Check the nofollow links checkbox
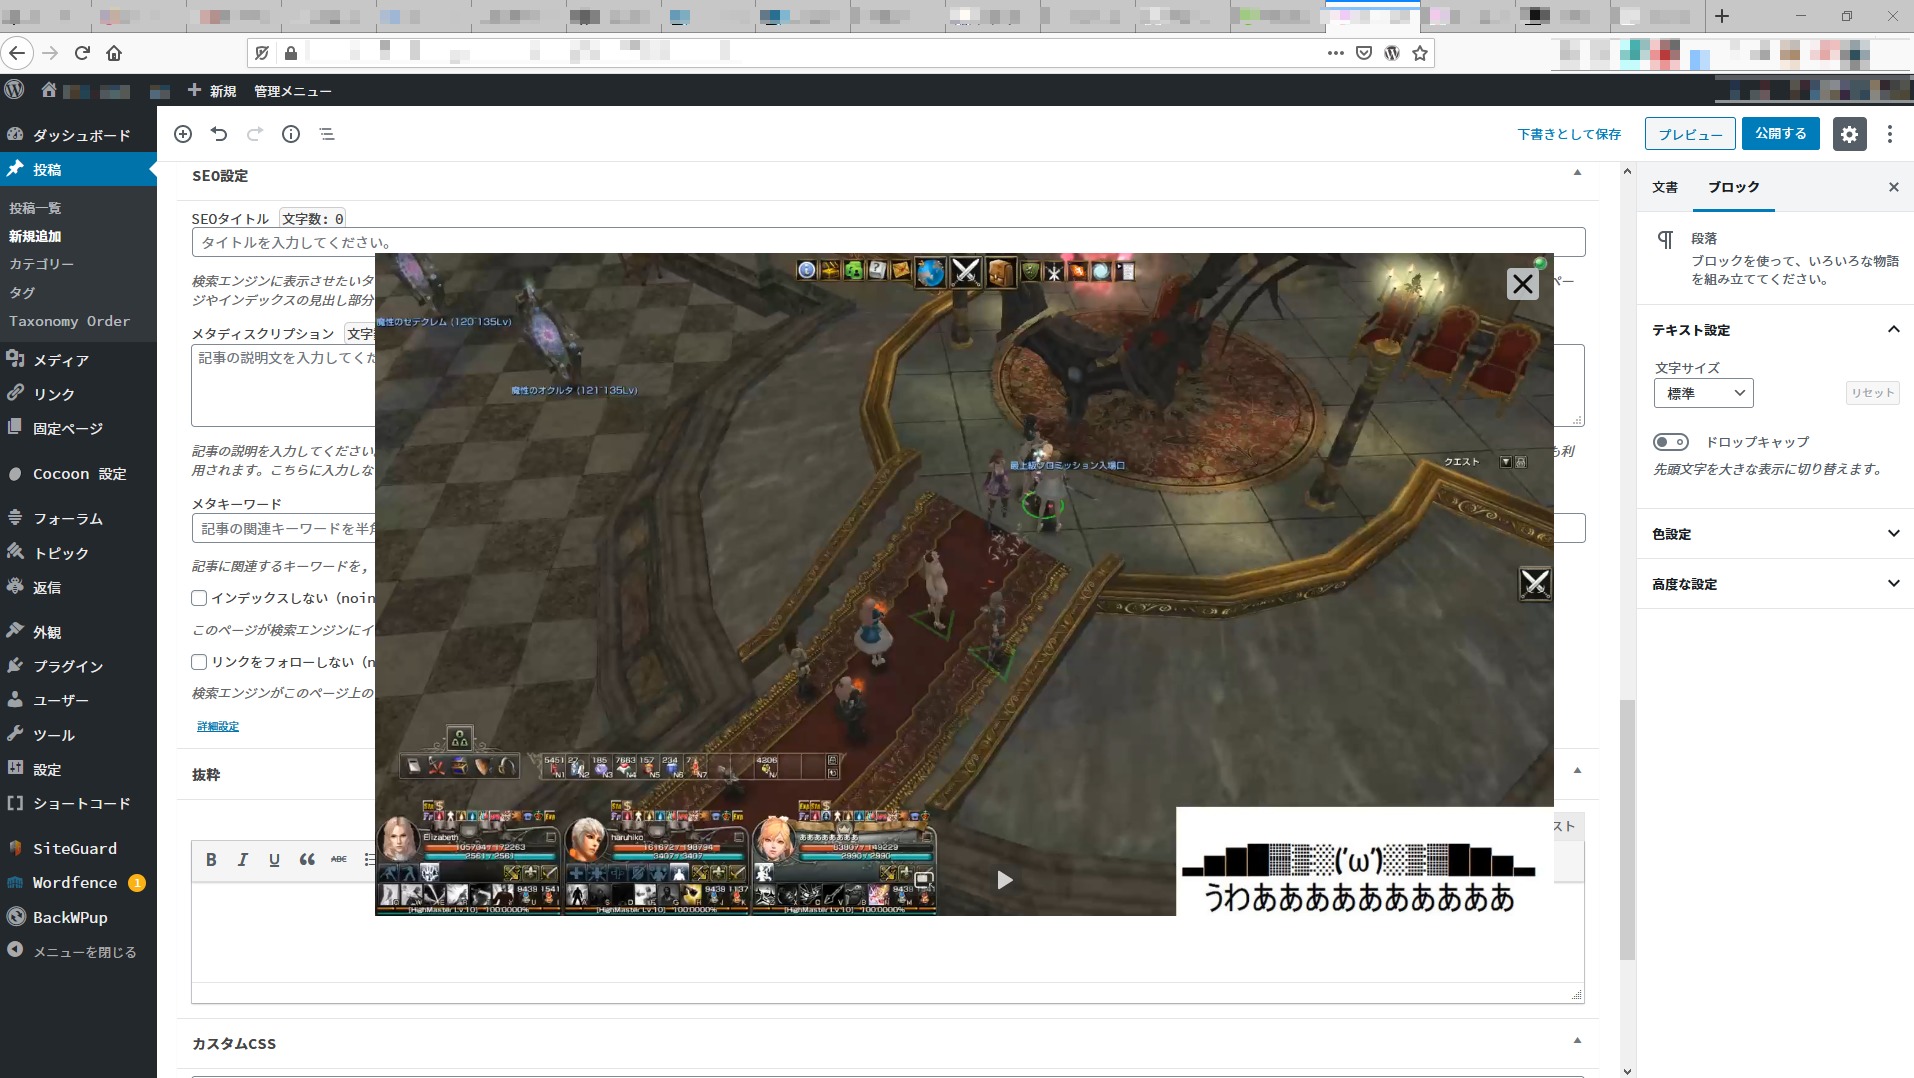The height and width of the screenshot is (1078, 1914). 199,662
